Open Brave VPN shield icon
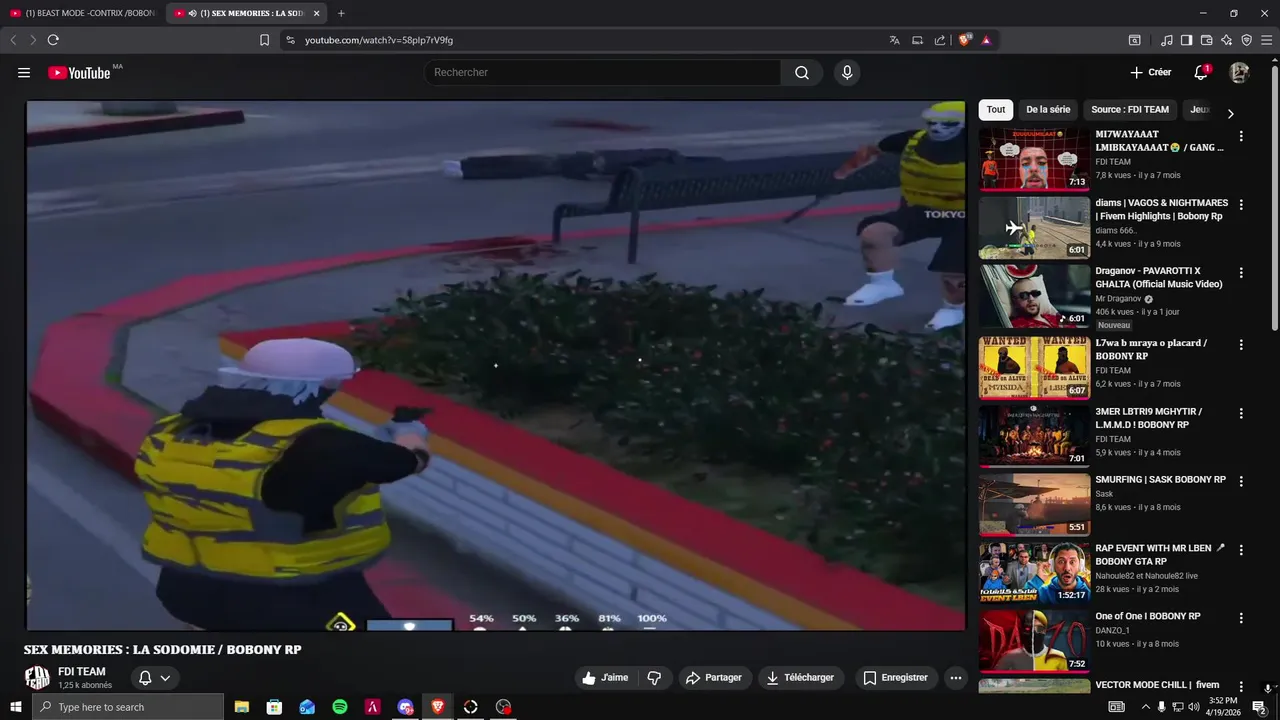This screenshot has width=1280, height=720. [x=1246, y=40]
